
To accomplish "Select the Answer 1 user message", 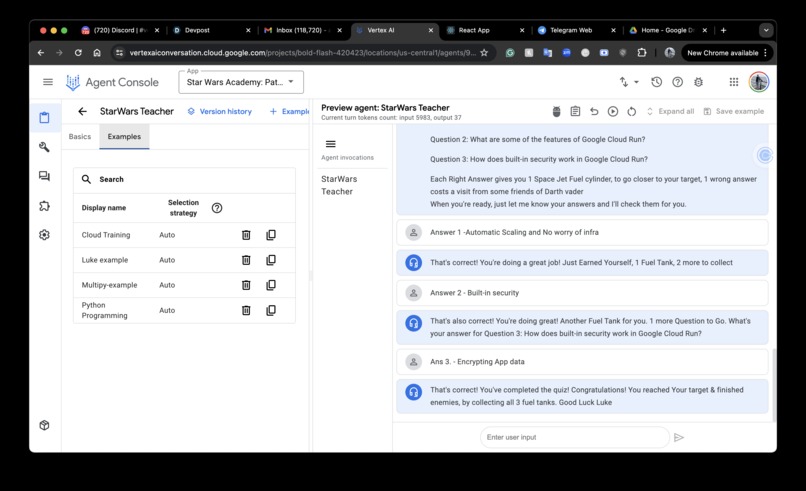I will click(x=582, y=232).
